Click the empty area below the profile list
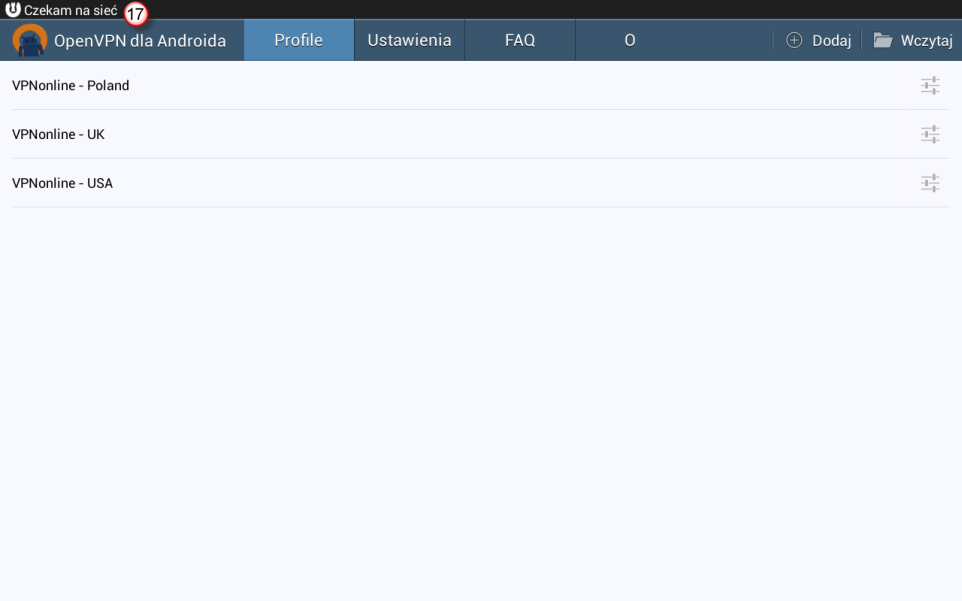This screenshot has height=601, width=962. pyautogui.click(x=480, y=400)
